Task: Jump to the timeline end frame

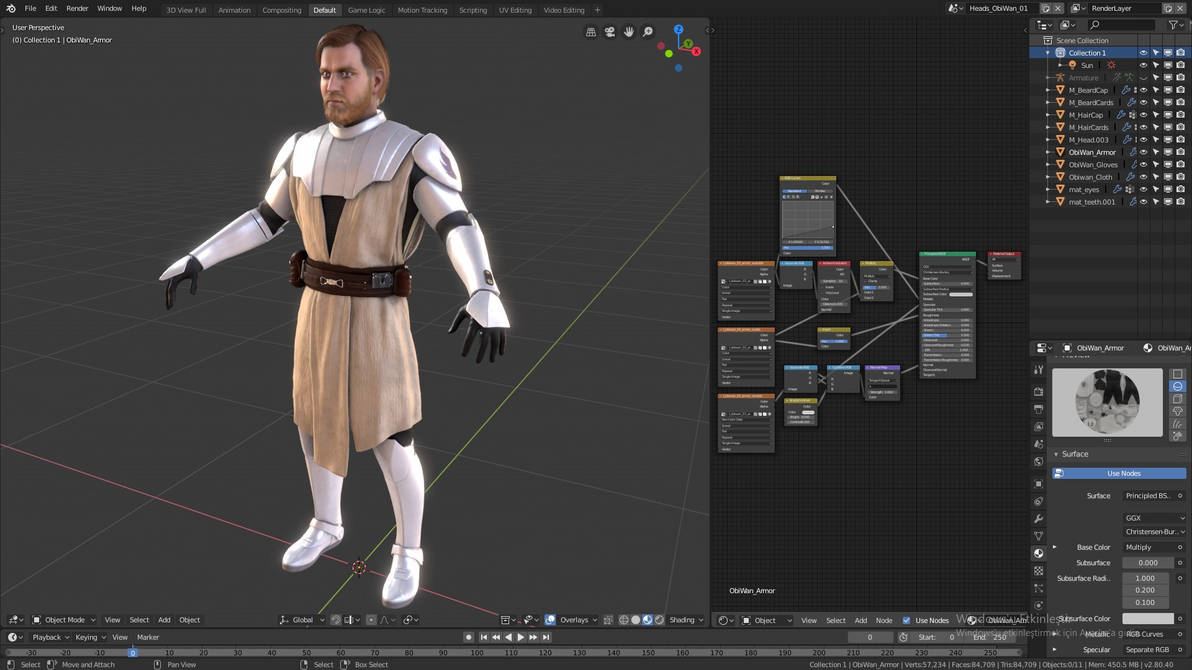Action: (546, 637)
